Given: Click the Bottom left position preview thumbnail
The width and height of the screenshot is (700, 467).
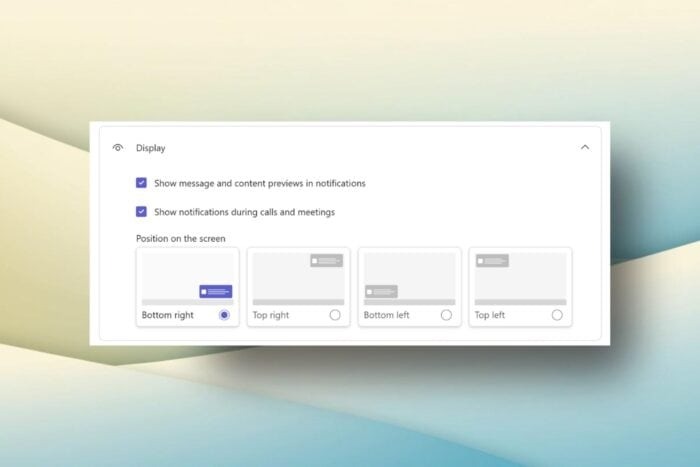Looking at the screenshot, I should [x=409, y=279].
